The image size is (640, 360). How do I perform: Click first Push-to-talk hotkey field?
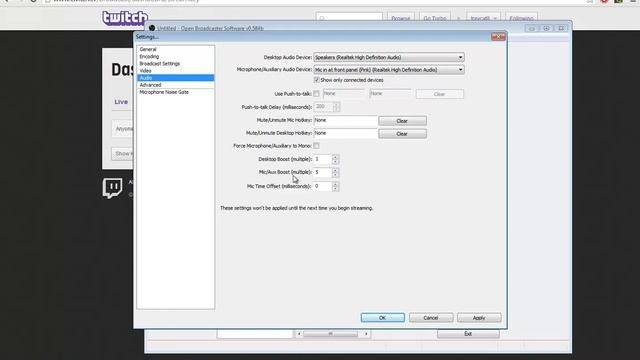pyautogui.click(x=344, y=94)
